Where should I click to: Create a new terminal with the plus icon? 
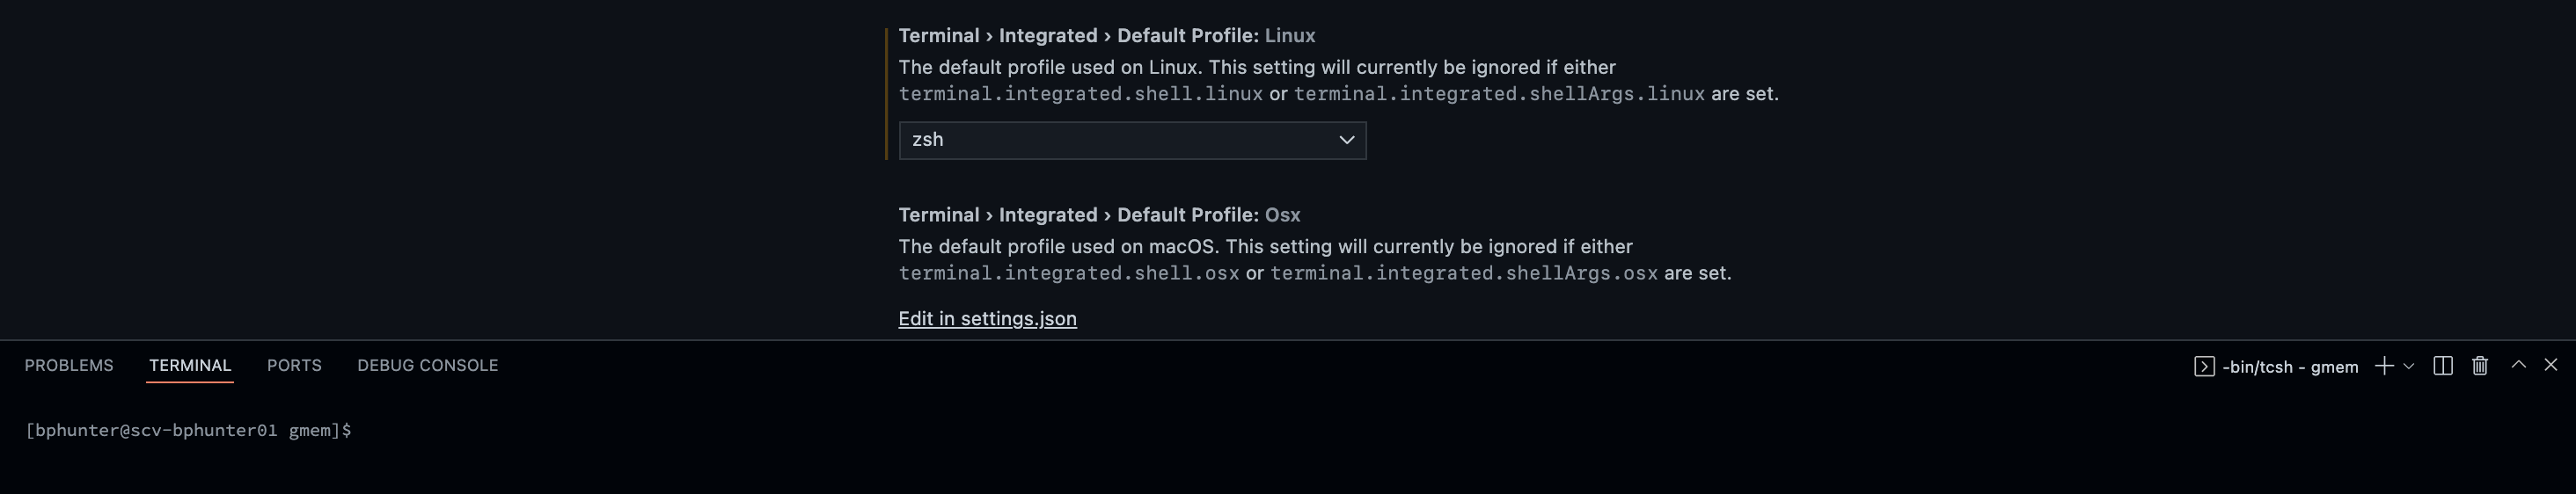click(x=2384, y=366)
